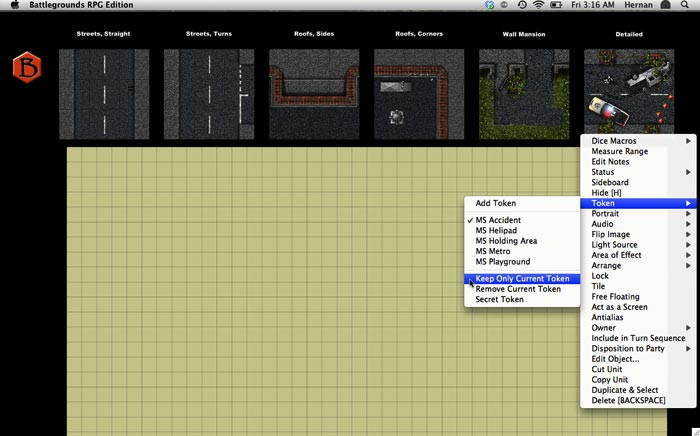Toggle Free Floating option
Viewport: 700px width, 436px height.
pyautogui.click(x=638, y=297)
